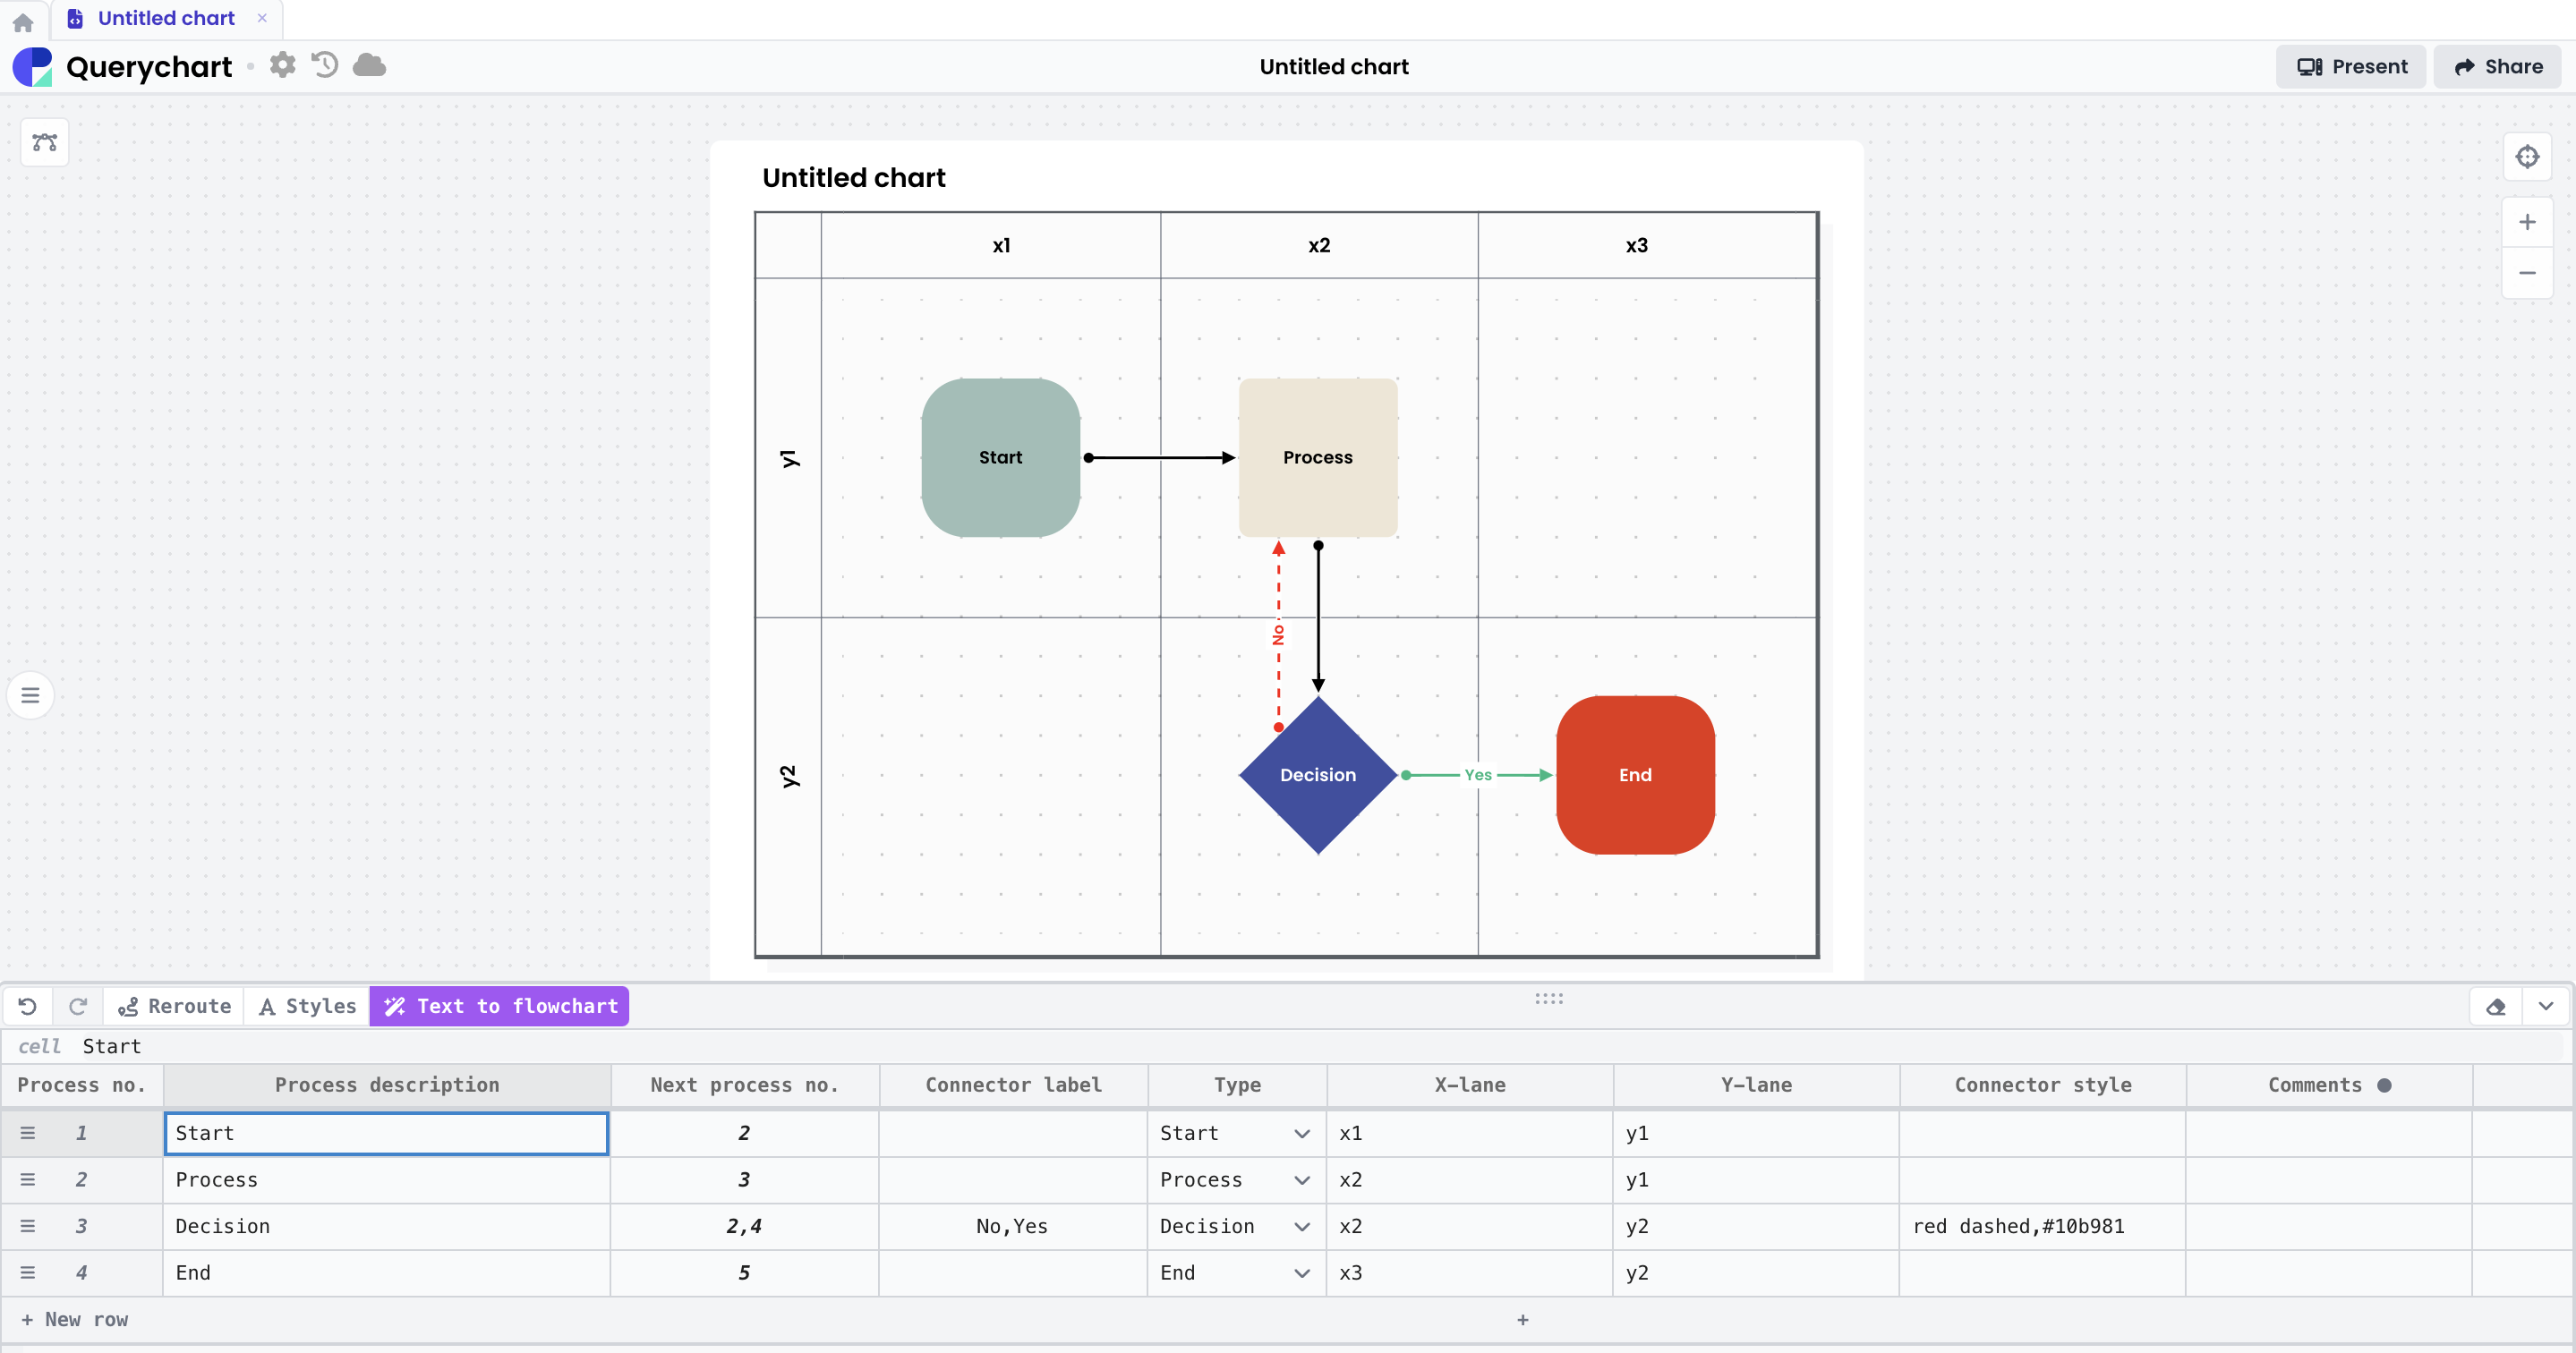This screenshot has width=2576, height=1353.
Task: Add a New row to table
Action: pos(75,1320)
